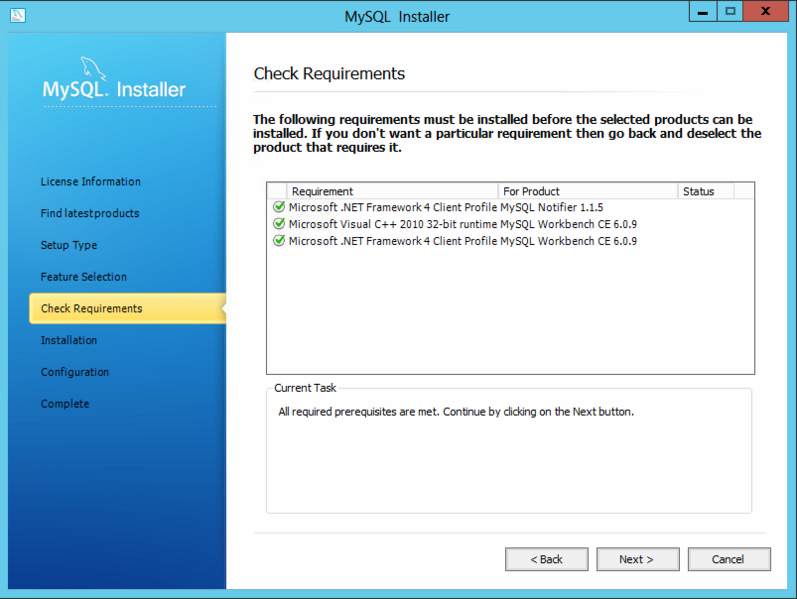Maximize the MySQL Installer window
Image resolution: width=797 pixels, height=599 pixels.
(730, 11)
